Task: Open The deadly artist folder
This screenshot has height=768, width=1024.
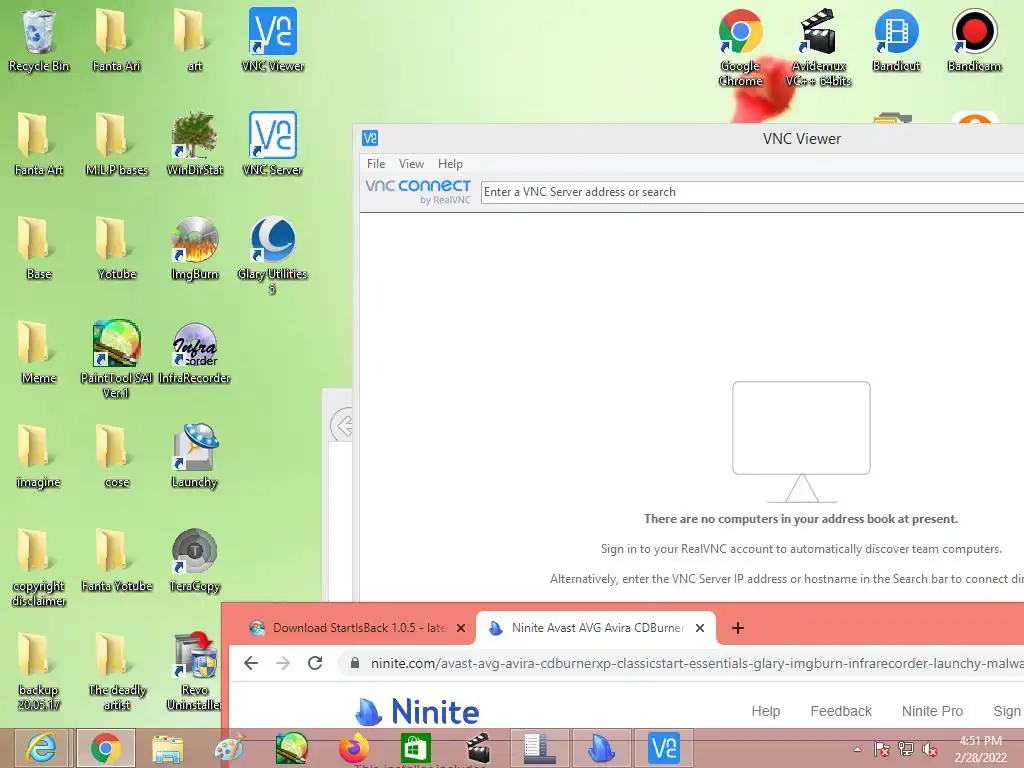Action: tap(116, 671)
